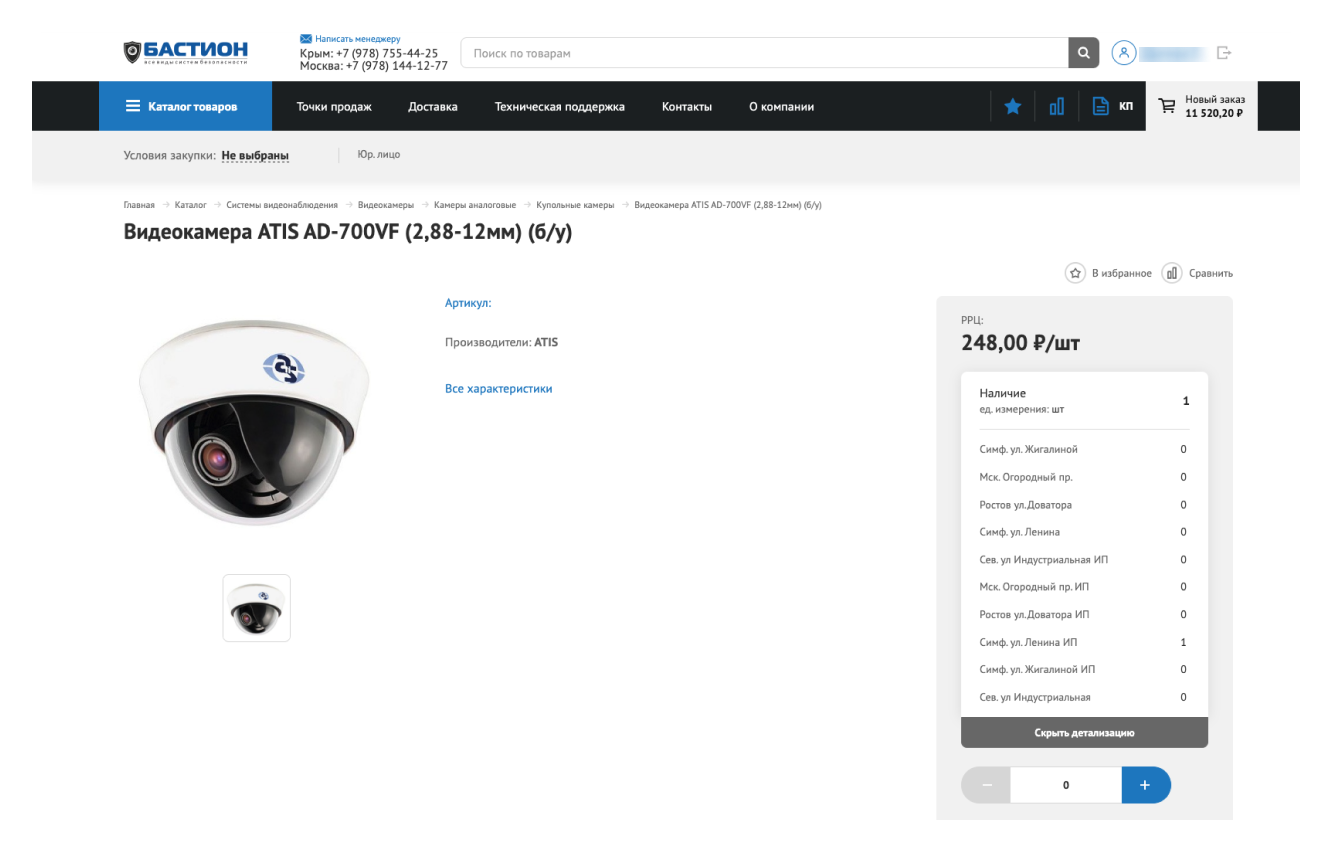Open comparison chart icon in navigation bar
Screen dimensions: 1332x852
1056,106
